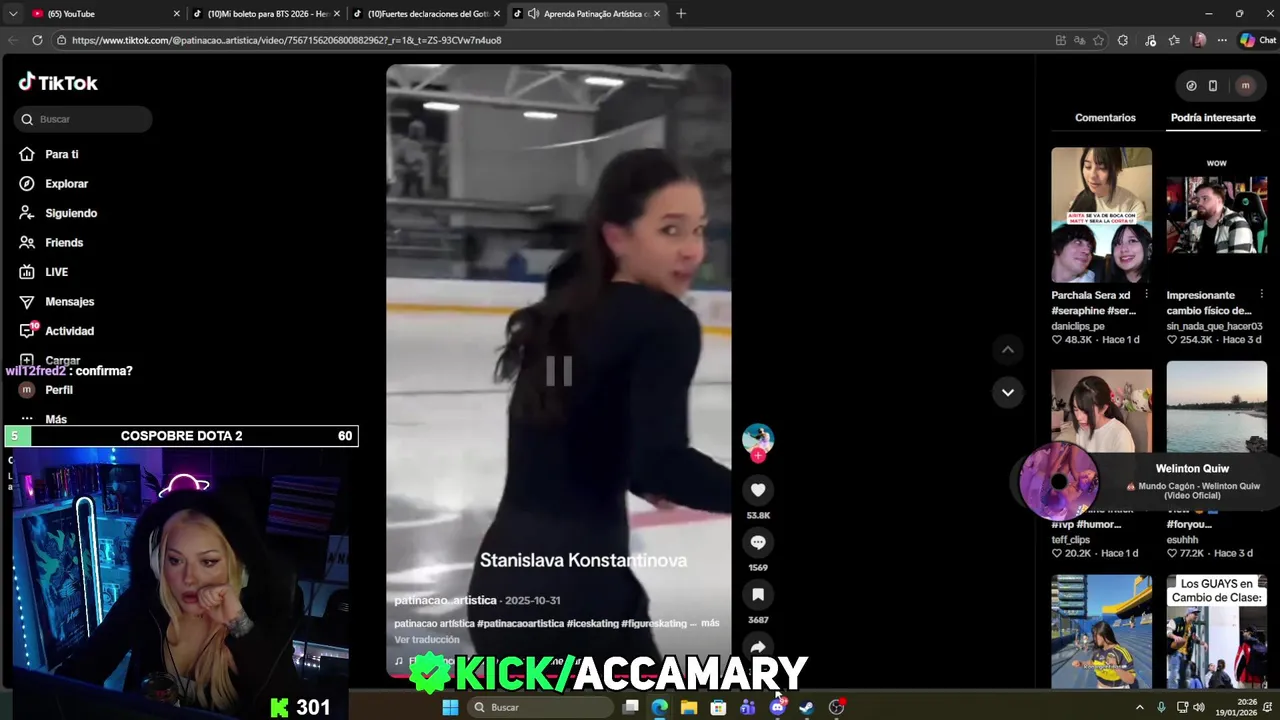1280x720 pixels.
Task: Click the media control music icon in toolbar
Action: point(1150,40)
